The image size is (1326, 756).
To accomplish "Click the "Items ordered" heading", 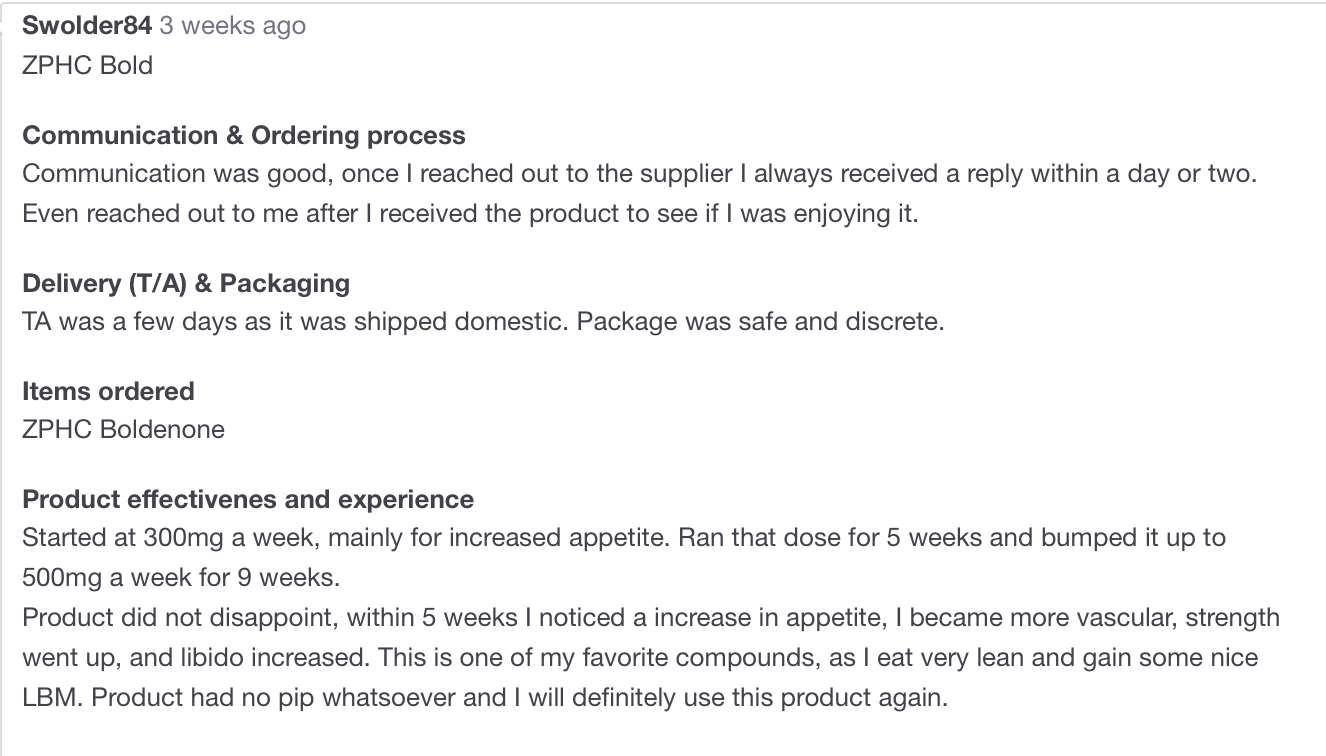I will 108,391.
